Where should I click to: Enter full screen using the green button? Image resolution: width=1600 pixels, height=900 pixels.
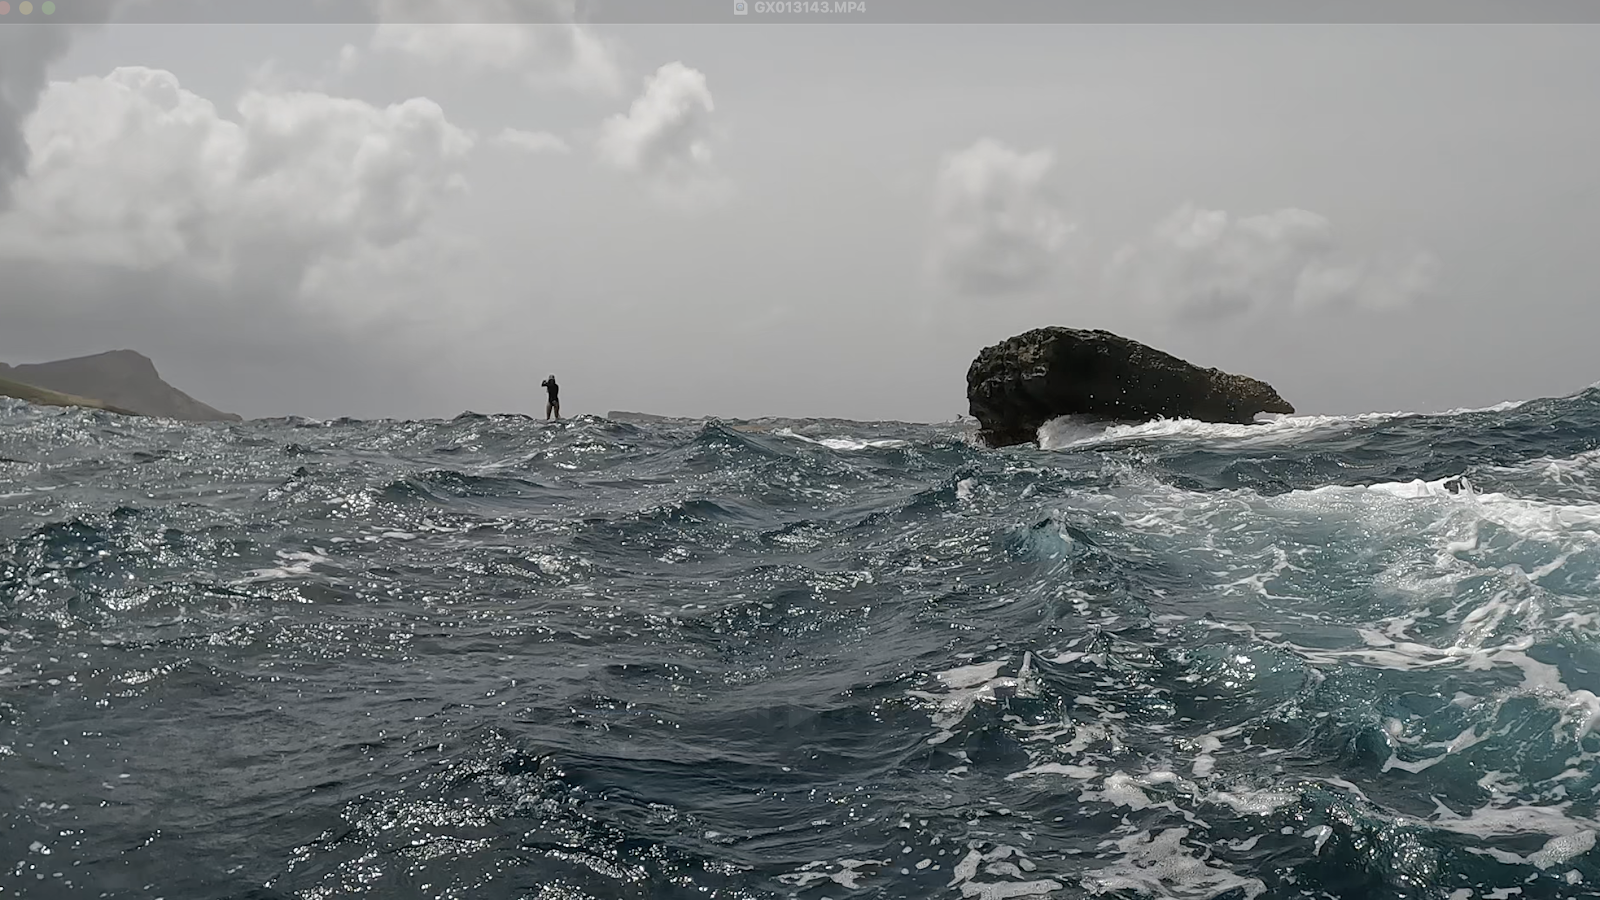47,7
